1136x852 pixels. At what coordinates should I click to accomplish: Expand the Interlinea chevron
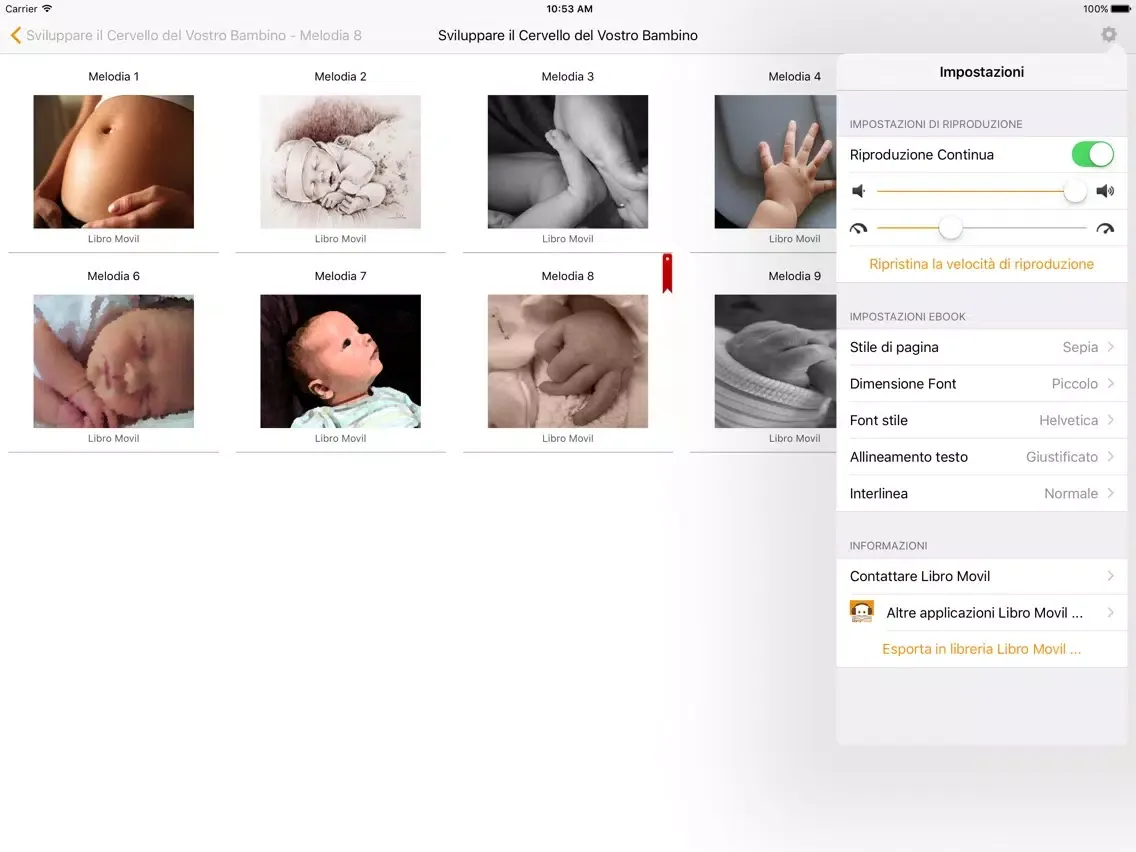pyautogui.click(x=1111, y=493)
